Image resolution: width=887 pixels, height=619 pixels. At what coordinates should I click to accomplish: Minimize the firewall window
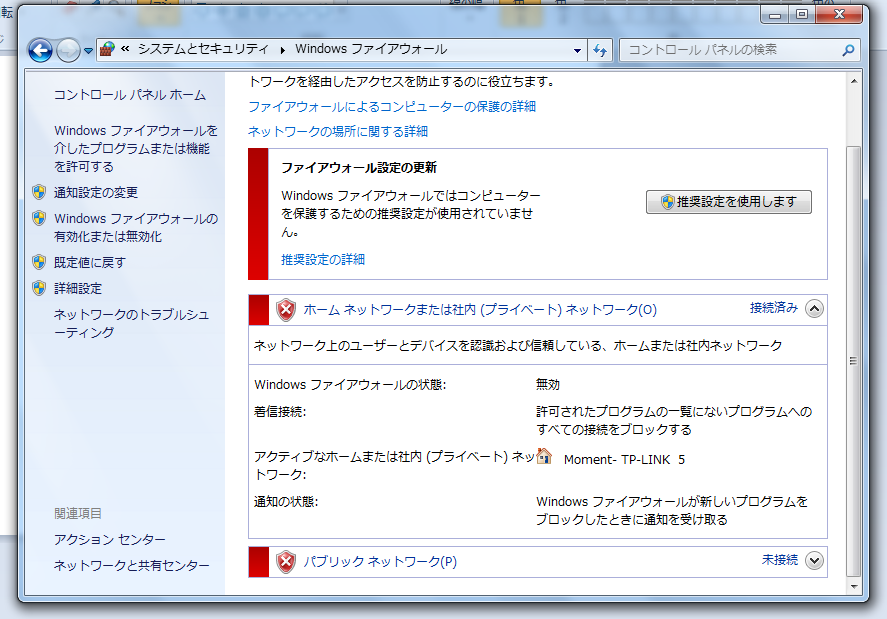(x=775, y=14)
